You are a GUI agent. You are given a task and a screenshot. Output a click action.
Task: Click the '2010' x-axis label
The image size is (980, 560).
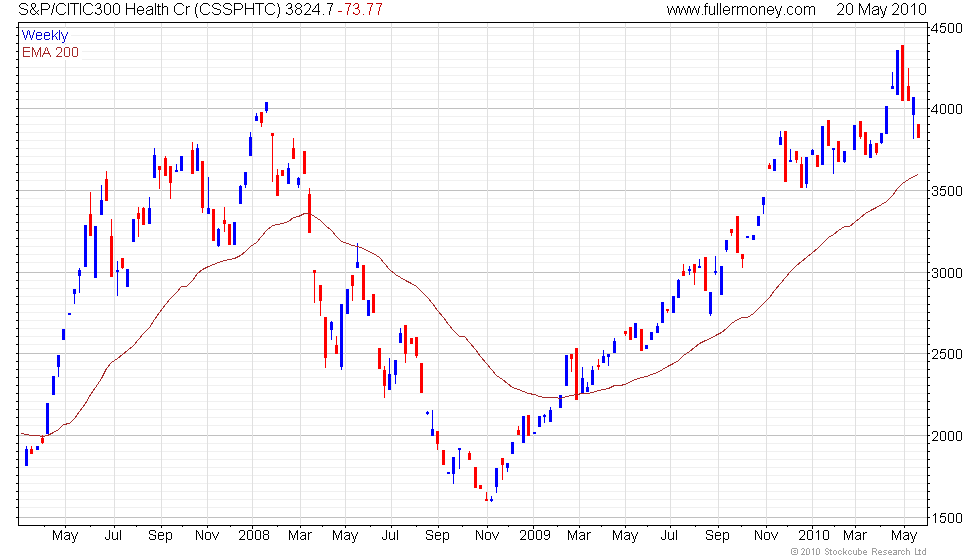pyautogui.click(x=813, y=536)
